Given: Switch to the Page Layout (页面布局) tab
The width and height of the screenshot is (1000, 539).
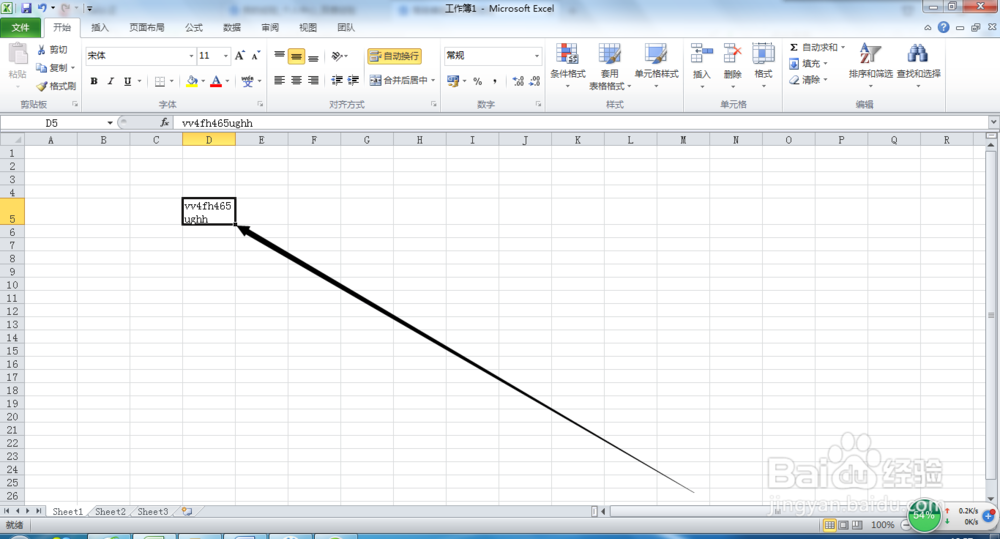Looking at the screenshot, I should (147, 27).
